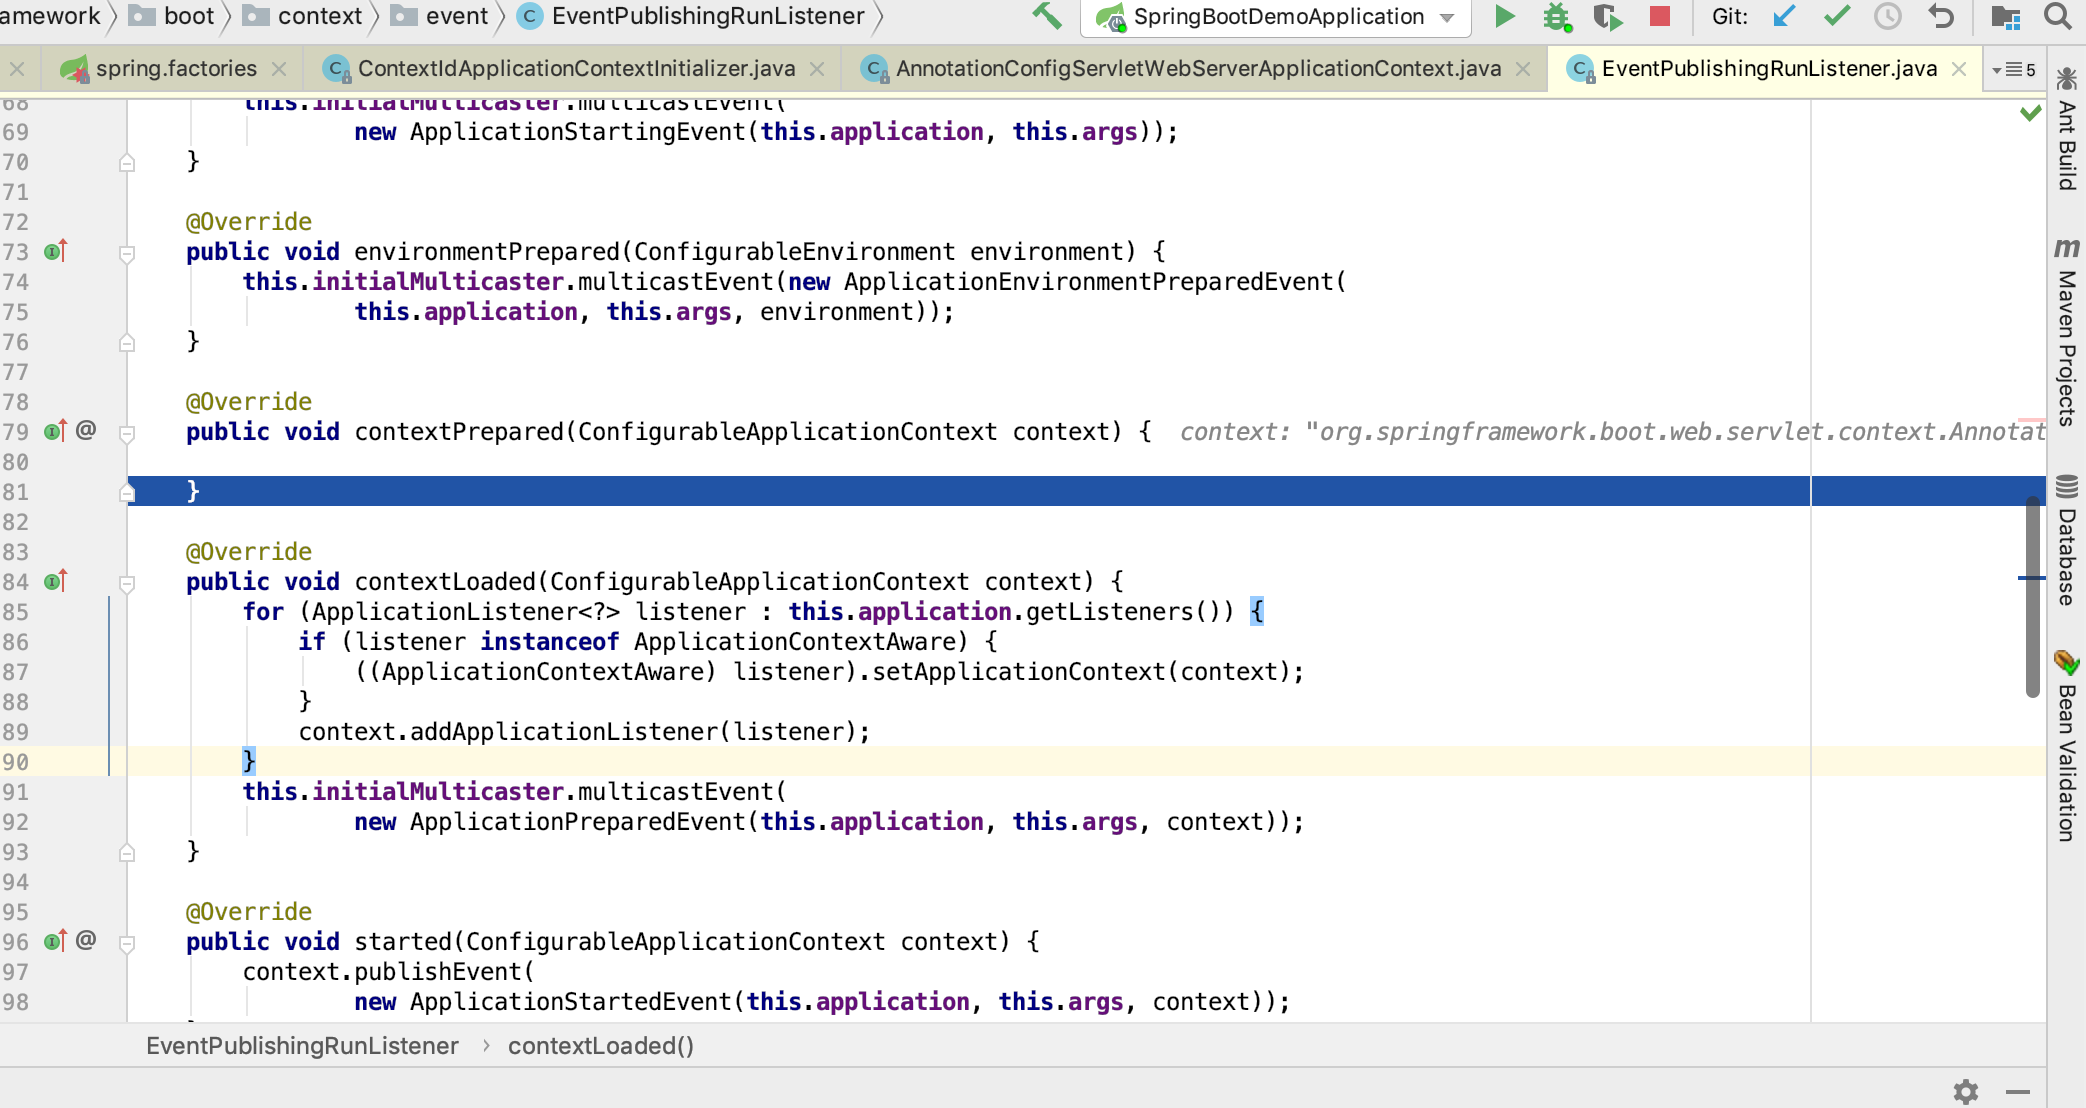Open Search Everywhere magnifier
2086x1108 pixels.
(2058, 16)
